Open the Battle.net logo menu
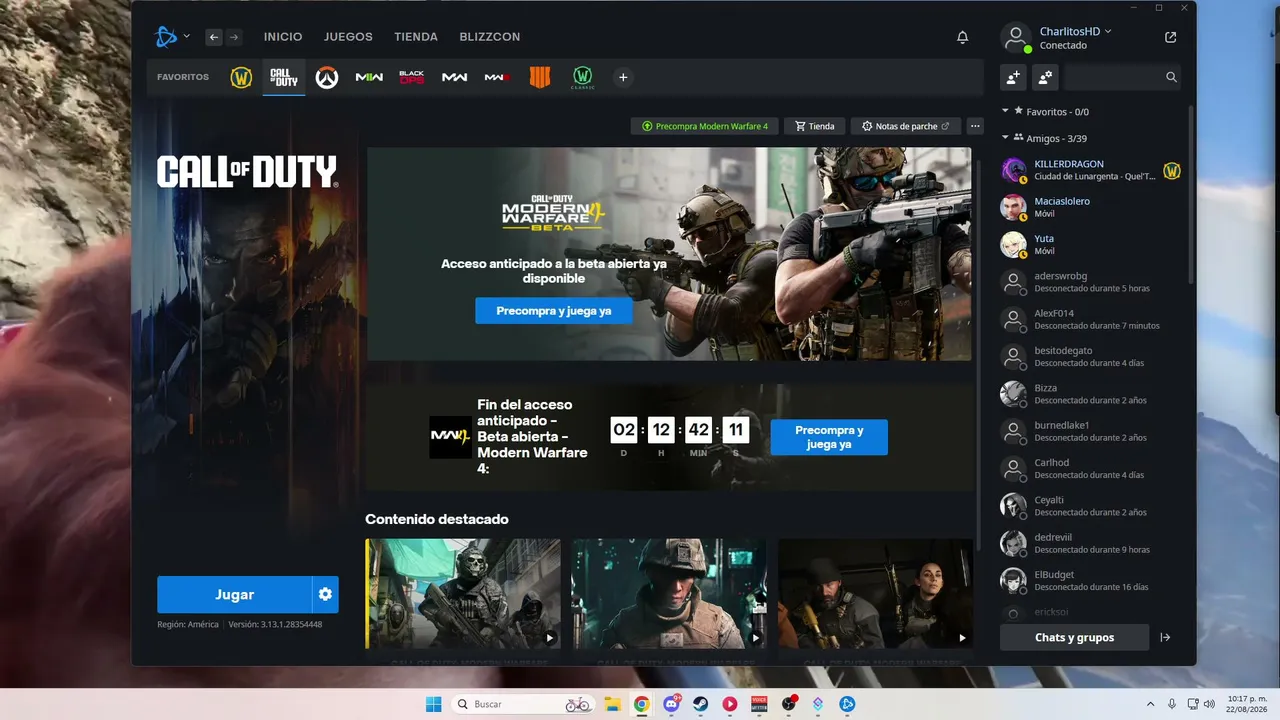 [x=166, y=37]
